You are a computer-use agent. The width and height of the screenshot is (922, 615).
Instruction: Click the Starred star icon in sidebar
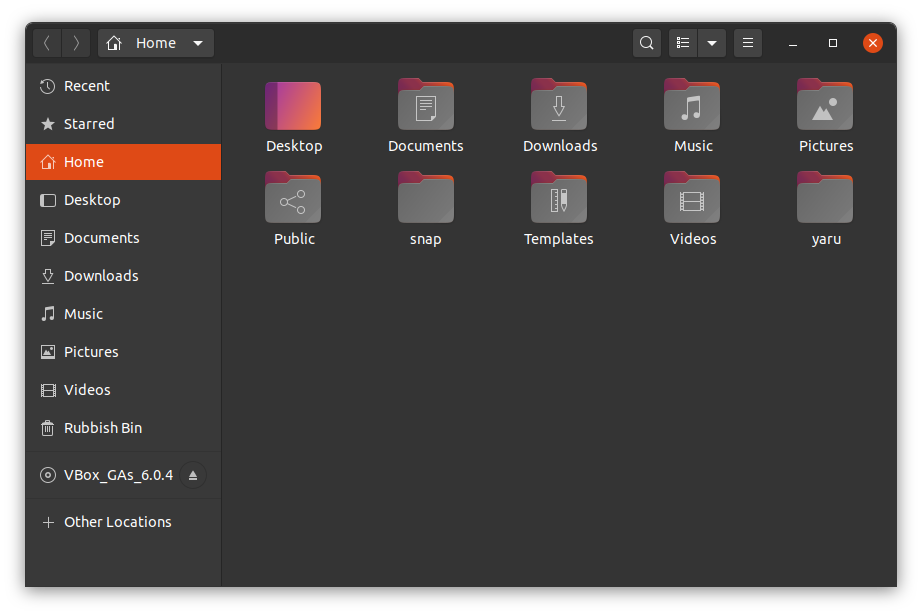[x=48, y=124]
